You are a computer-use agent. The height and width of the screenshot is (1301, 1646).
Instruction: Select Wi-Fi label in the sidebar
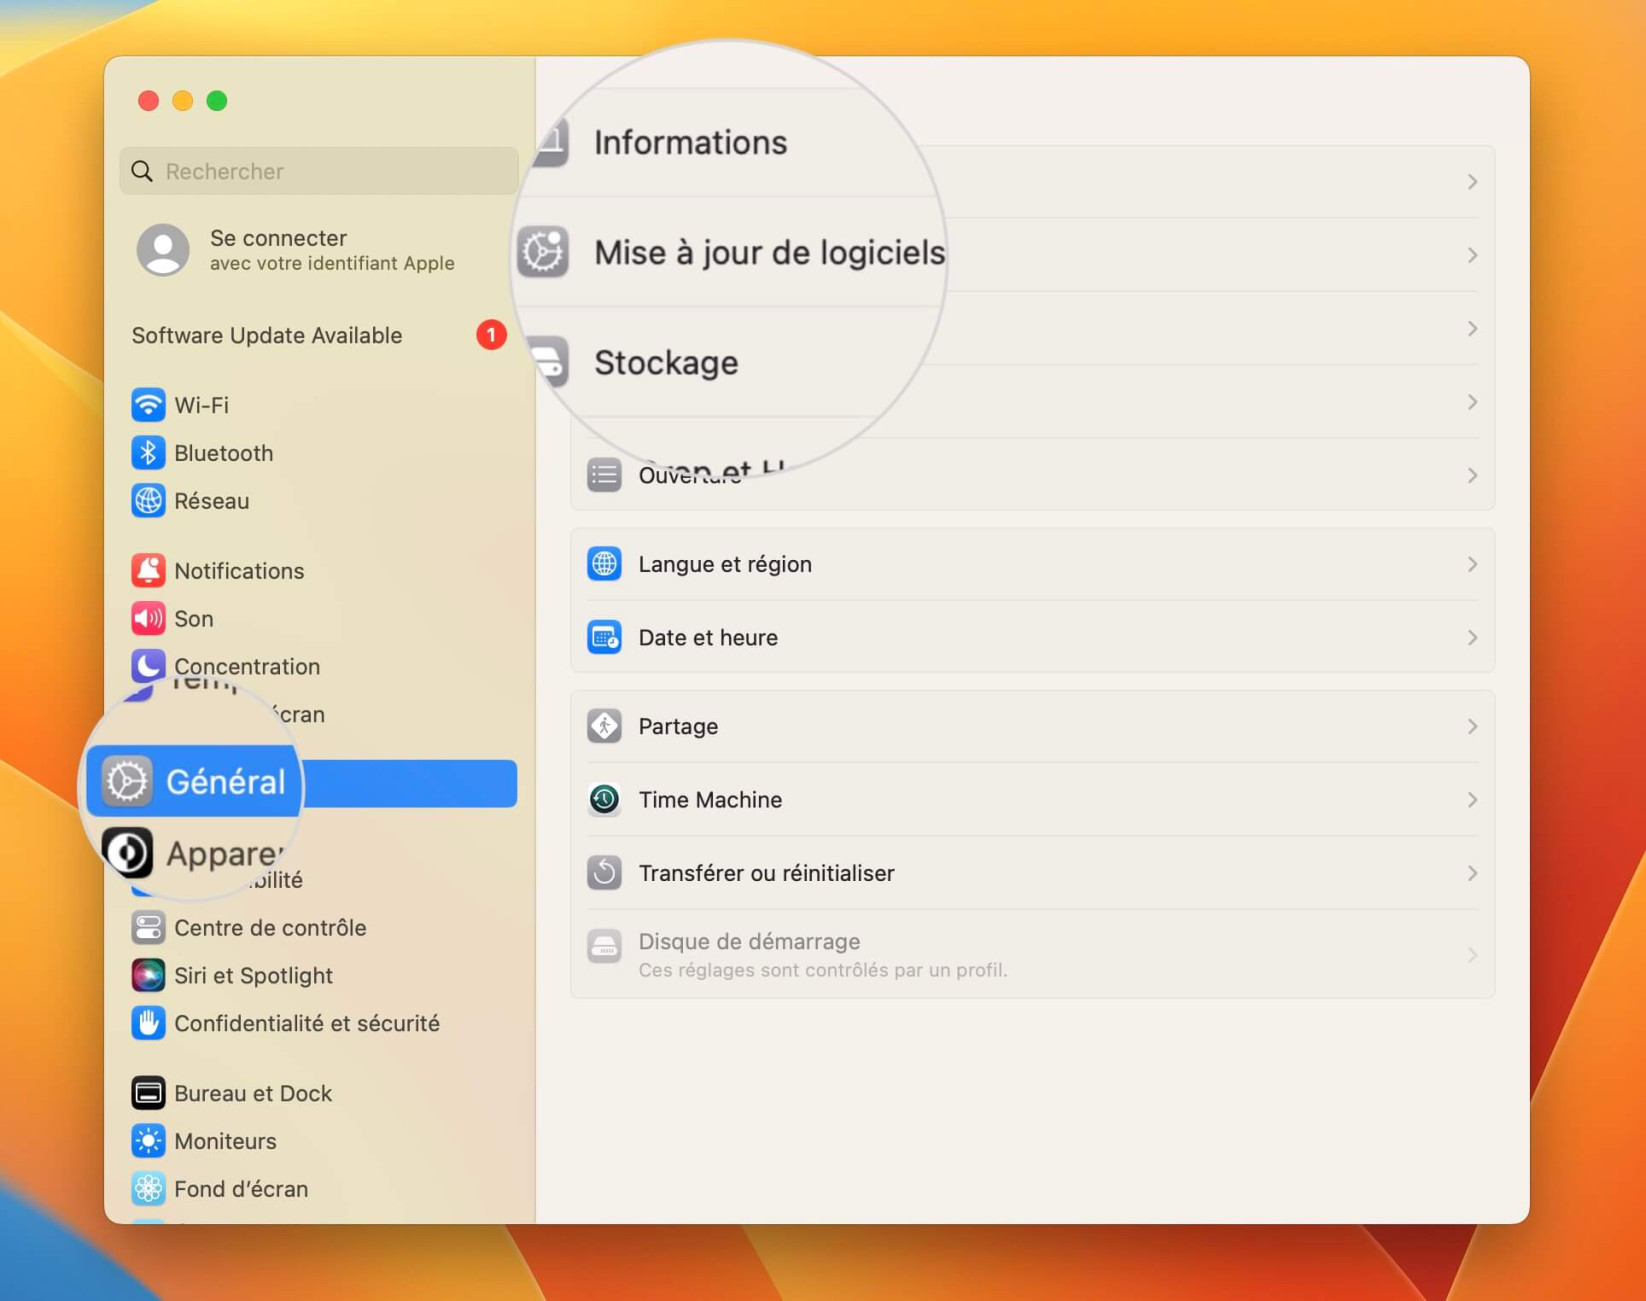[201, 405]
